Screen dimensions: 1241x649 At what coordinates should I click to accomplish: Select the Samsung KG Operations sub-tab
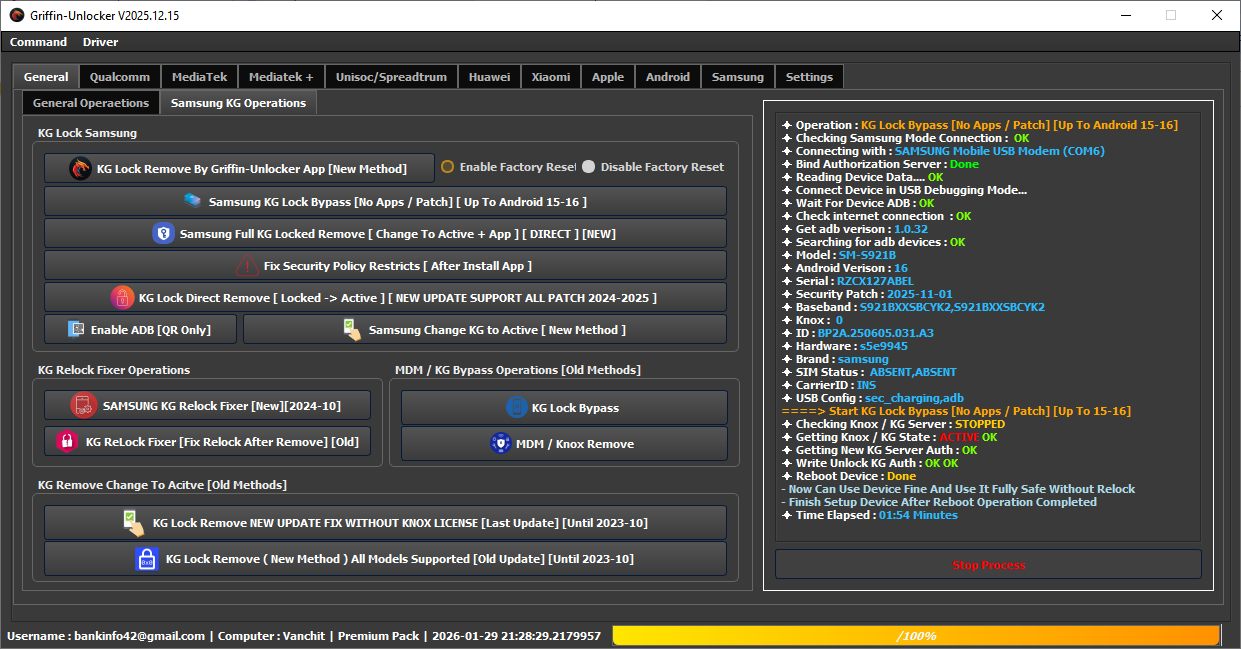point(238,102)
